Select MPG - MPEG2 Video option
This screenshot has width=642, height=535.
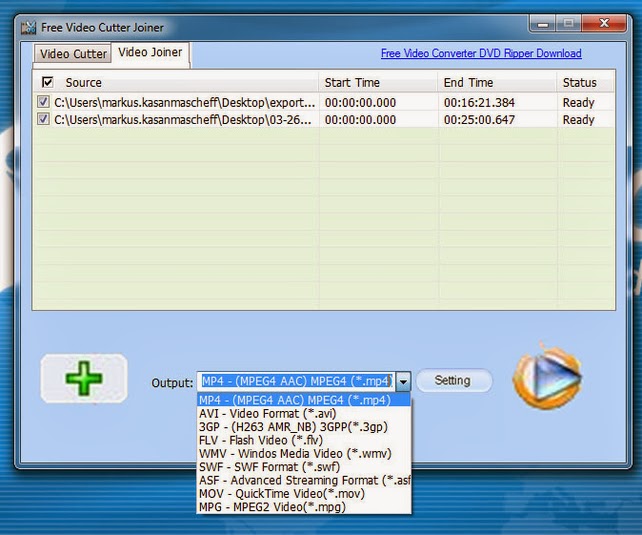point(304,507)
